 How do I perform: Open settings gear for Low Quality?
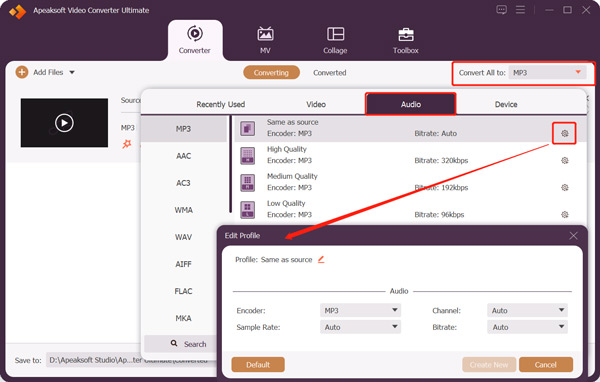(564, 214)
